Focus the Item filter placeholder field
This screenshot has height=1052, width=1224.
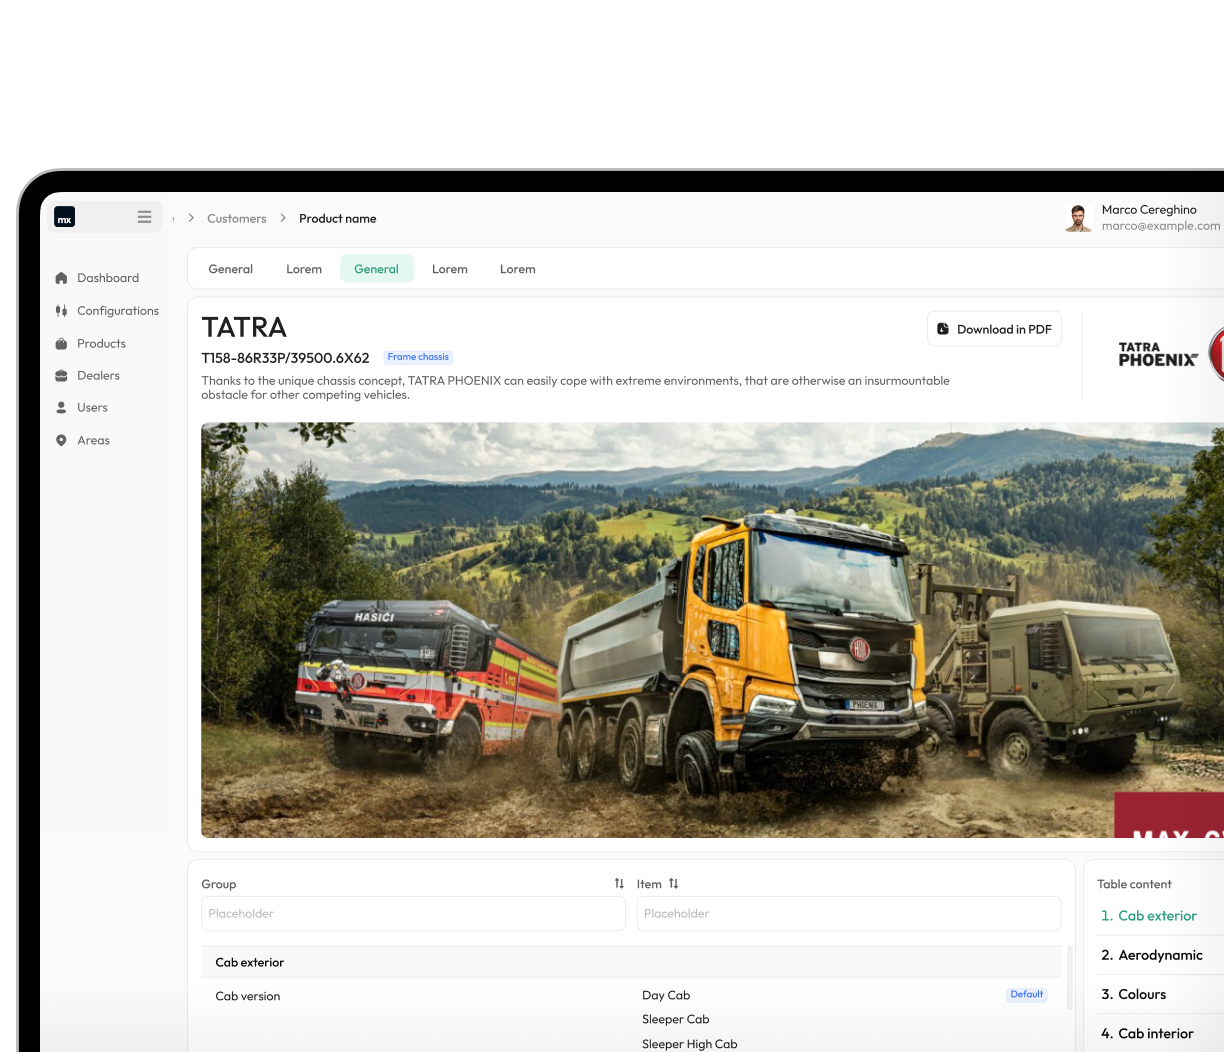[849, 914]
